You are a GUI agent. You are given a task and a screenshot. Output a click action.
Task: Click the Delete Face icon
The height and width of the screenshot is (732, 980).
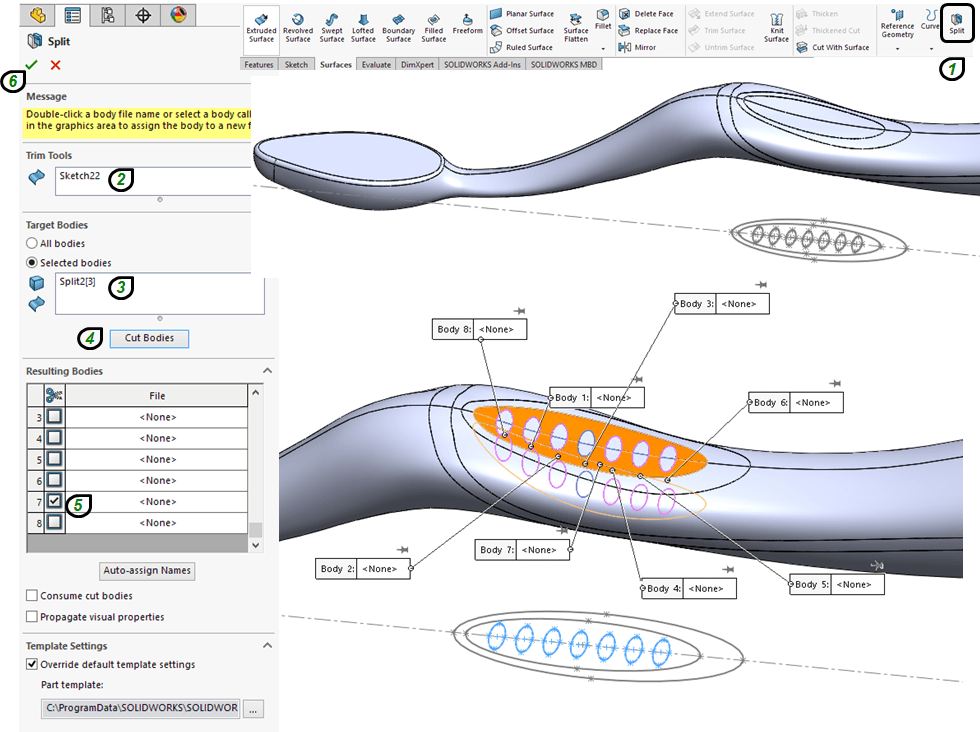coord(625,14)
